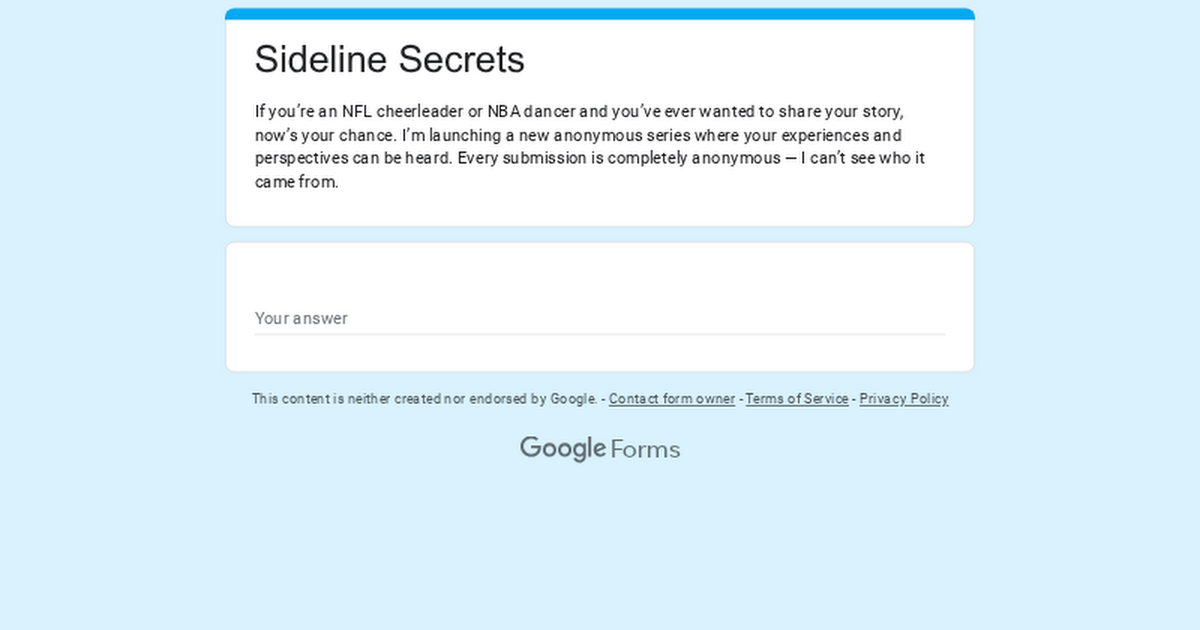1200x630 pixels.
Task: Open the Contact form owner link
Action: click(671, 398)
